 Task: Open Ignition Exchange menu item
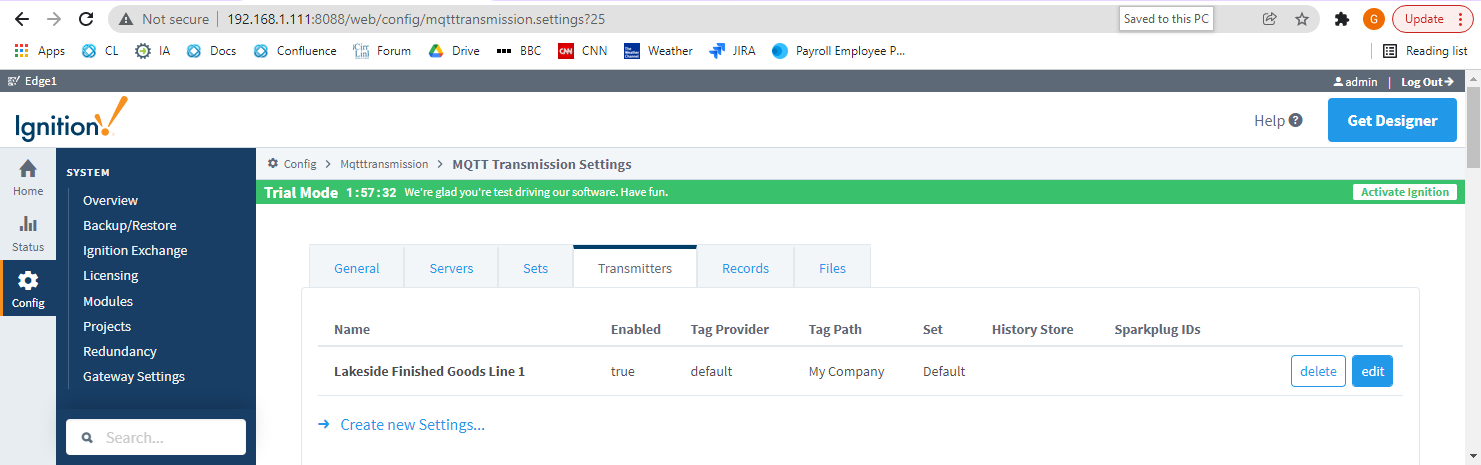click(x=135, y=250)
